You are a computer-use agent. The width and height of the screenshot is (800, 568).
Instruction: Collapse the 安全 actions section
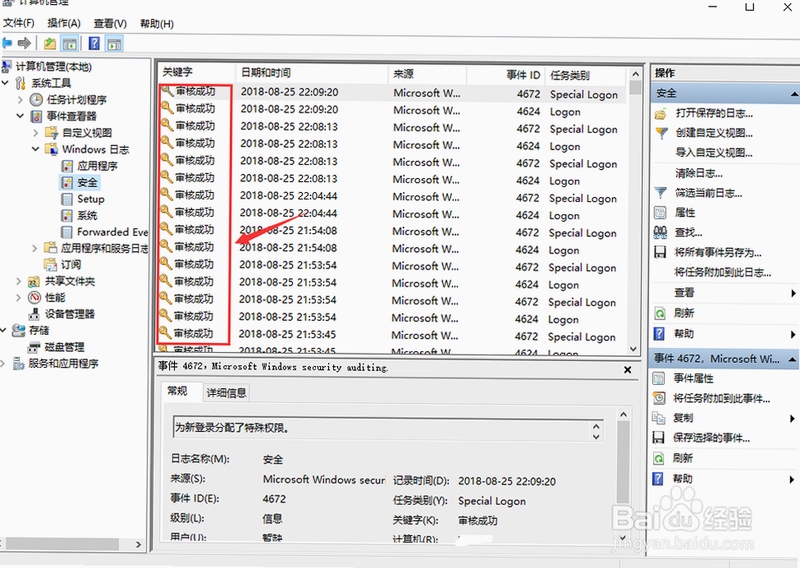pyautogui.click(x=794, y=93)
